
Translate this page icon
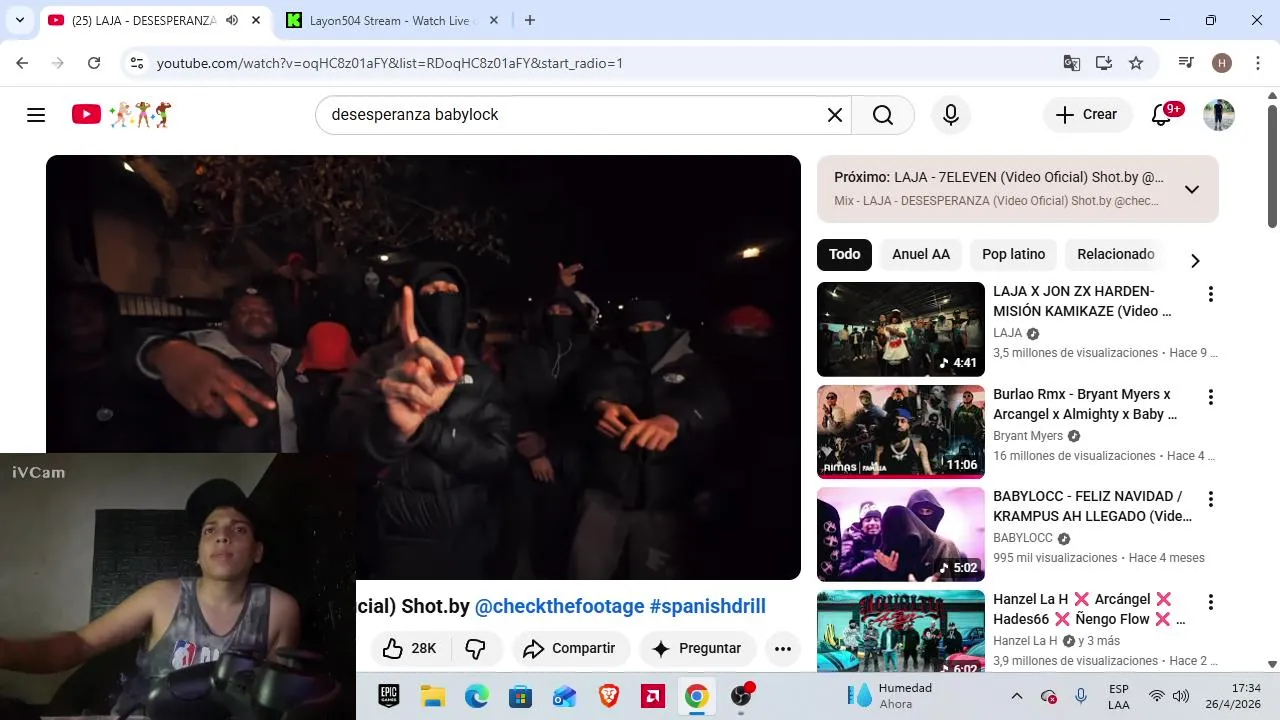tap(1072, 63)
